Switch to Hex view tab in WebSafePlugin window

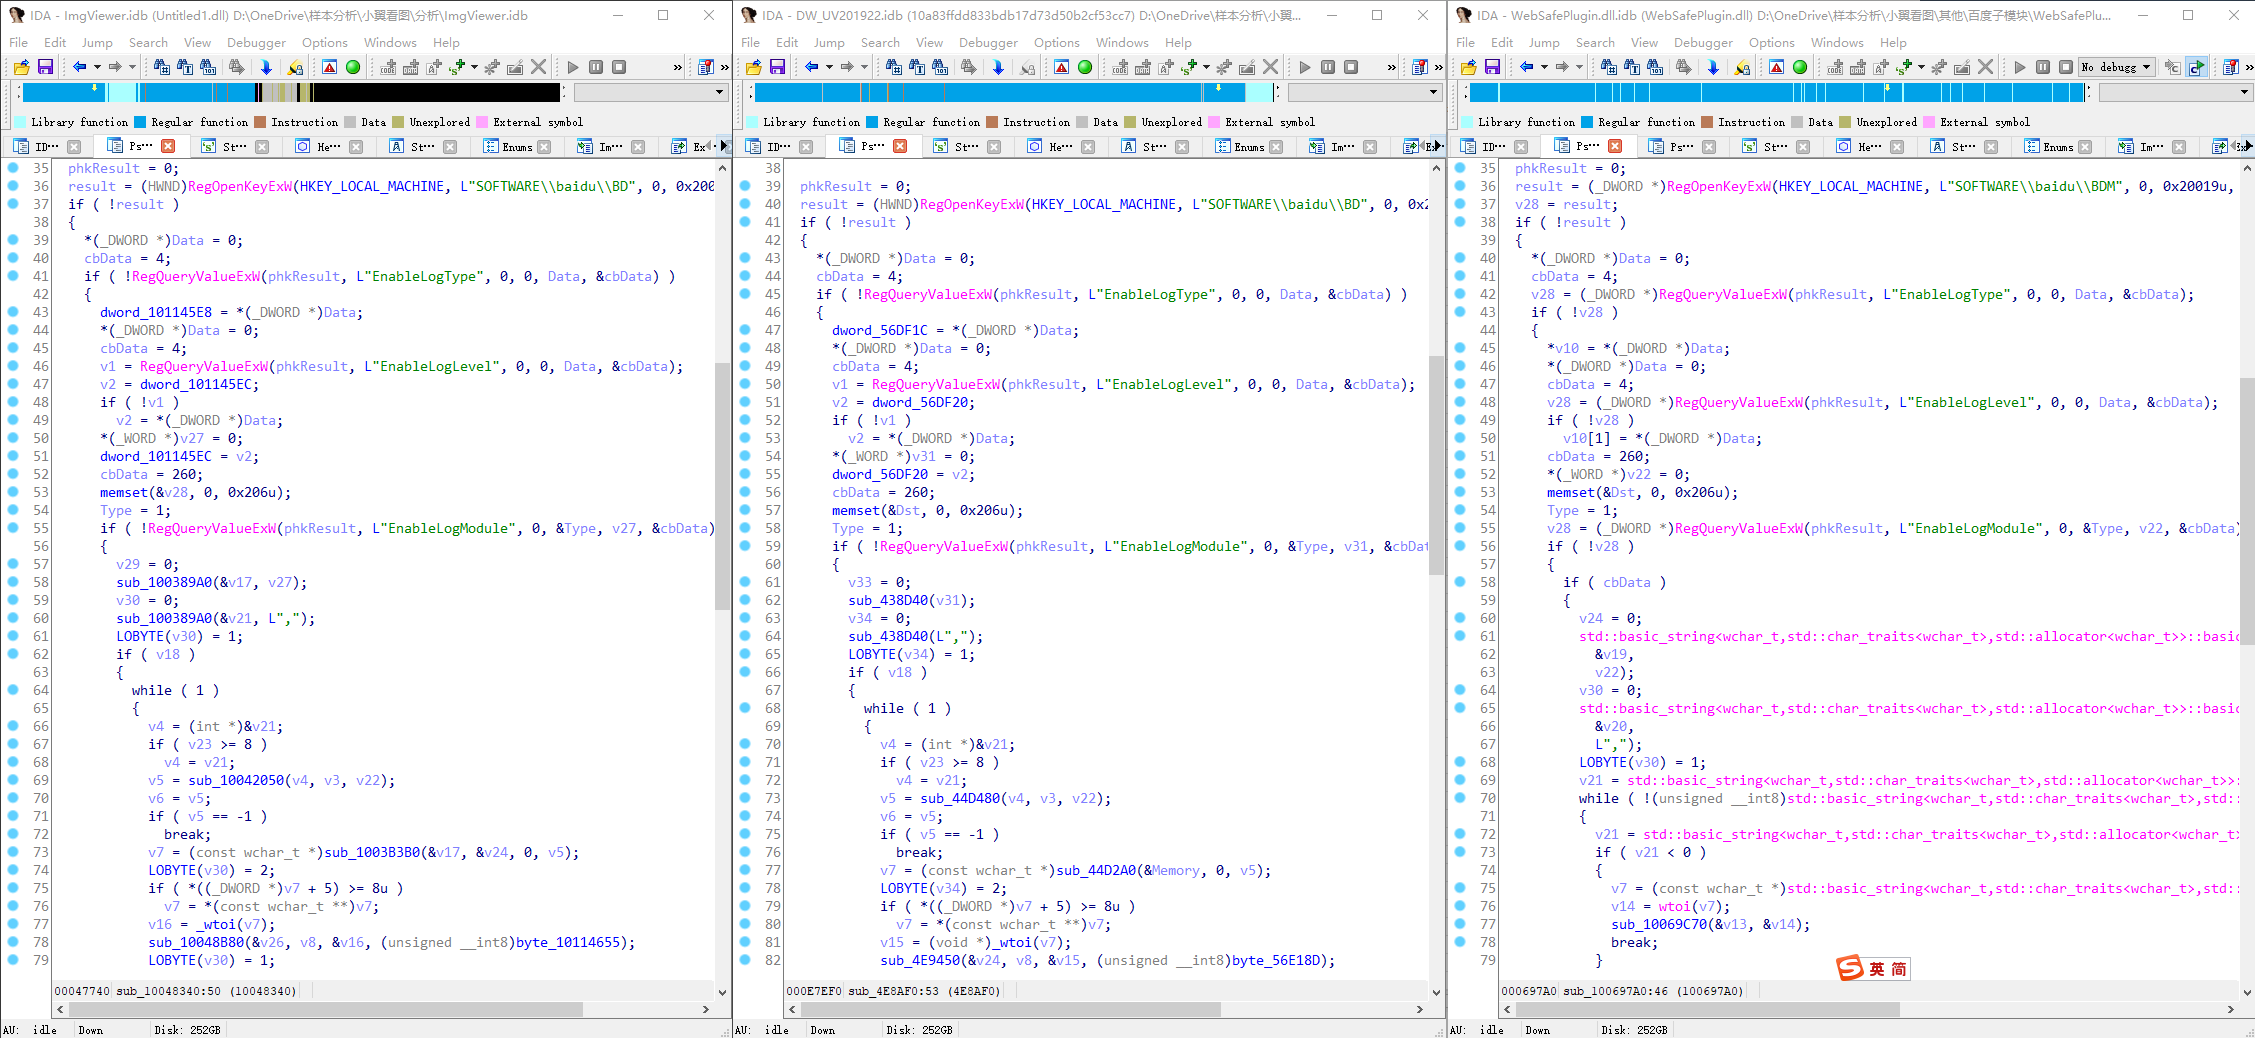[x=1868, y=147]
